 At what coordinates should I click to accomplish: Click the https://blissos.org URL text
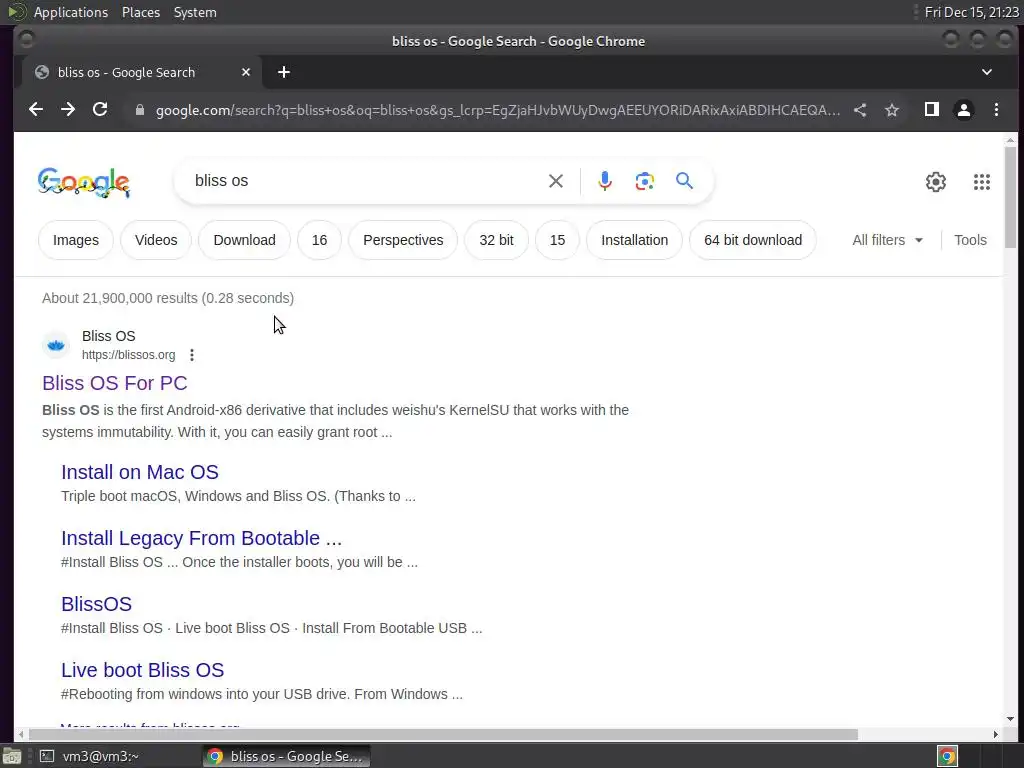coord(129,355)
